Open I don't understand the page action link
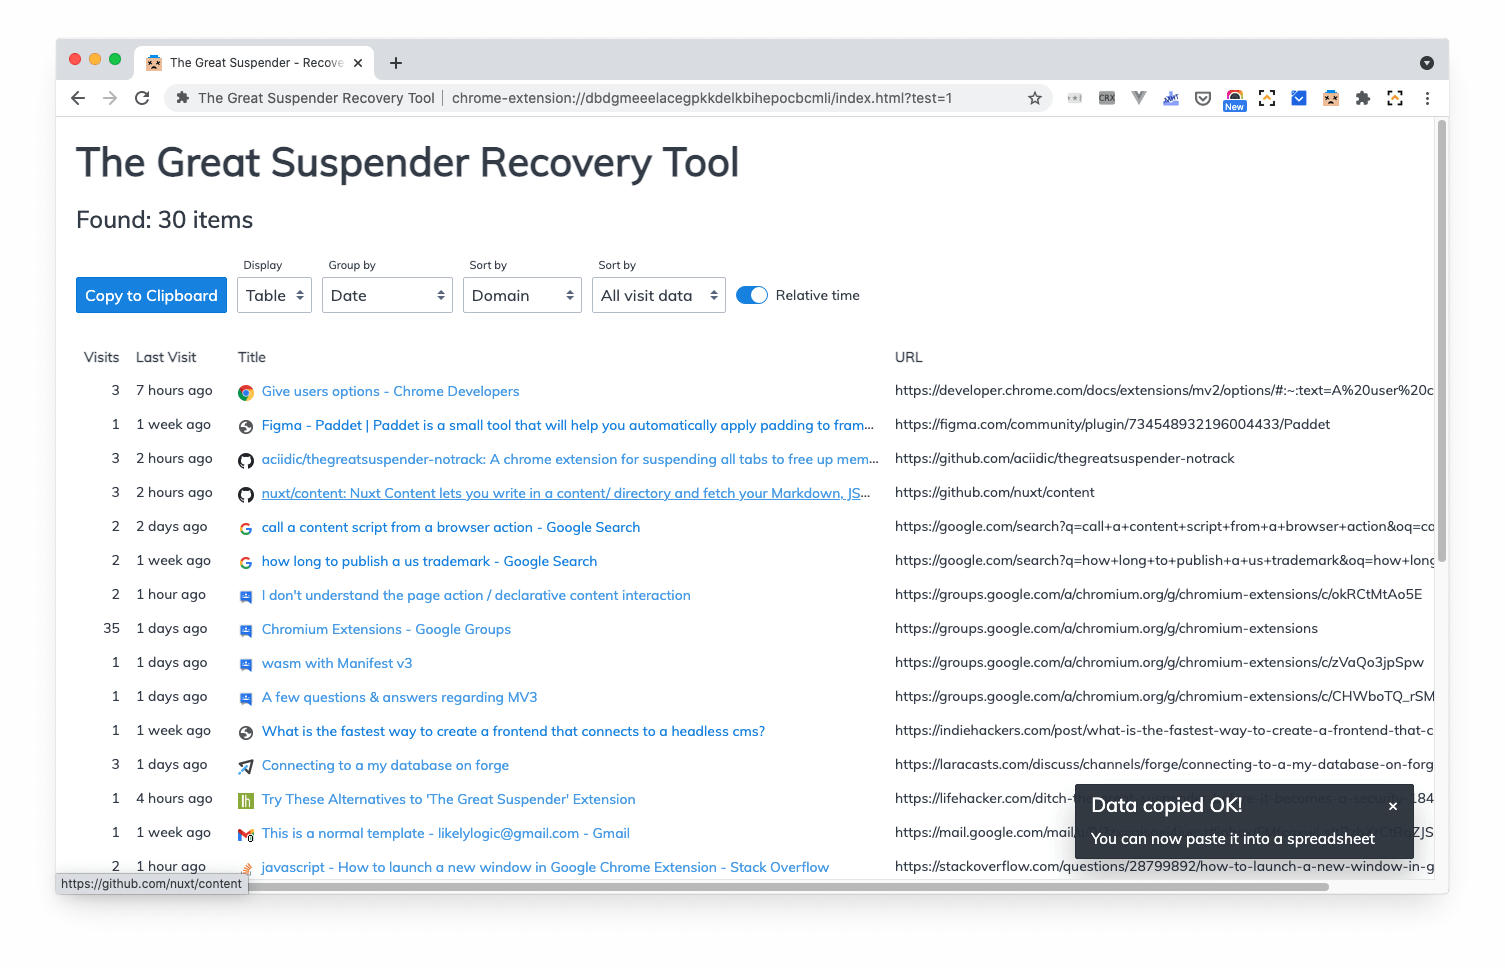 tap(476, 595)
